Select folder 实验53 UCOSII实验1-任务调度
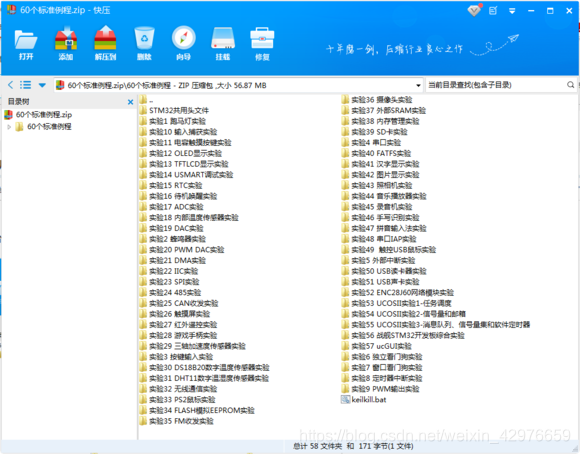Viewport: 580px width, 454px height. pyautogui.click(x=397, y=303)
